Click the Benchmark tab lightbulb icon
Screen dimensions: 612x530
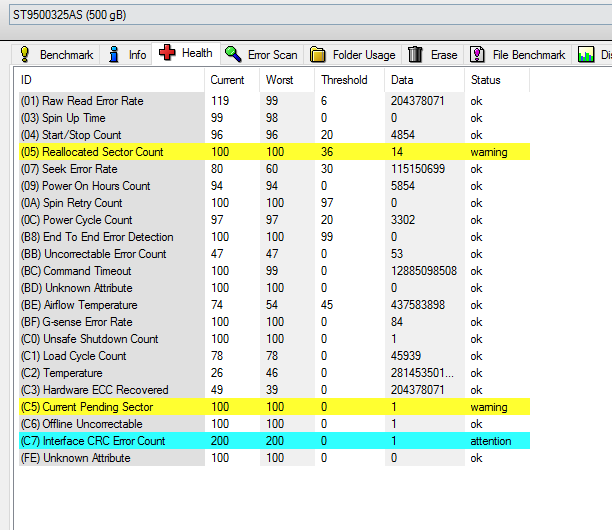pyautogui.click(x=24, y=55)
